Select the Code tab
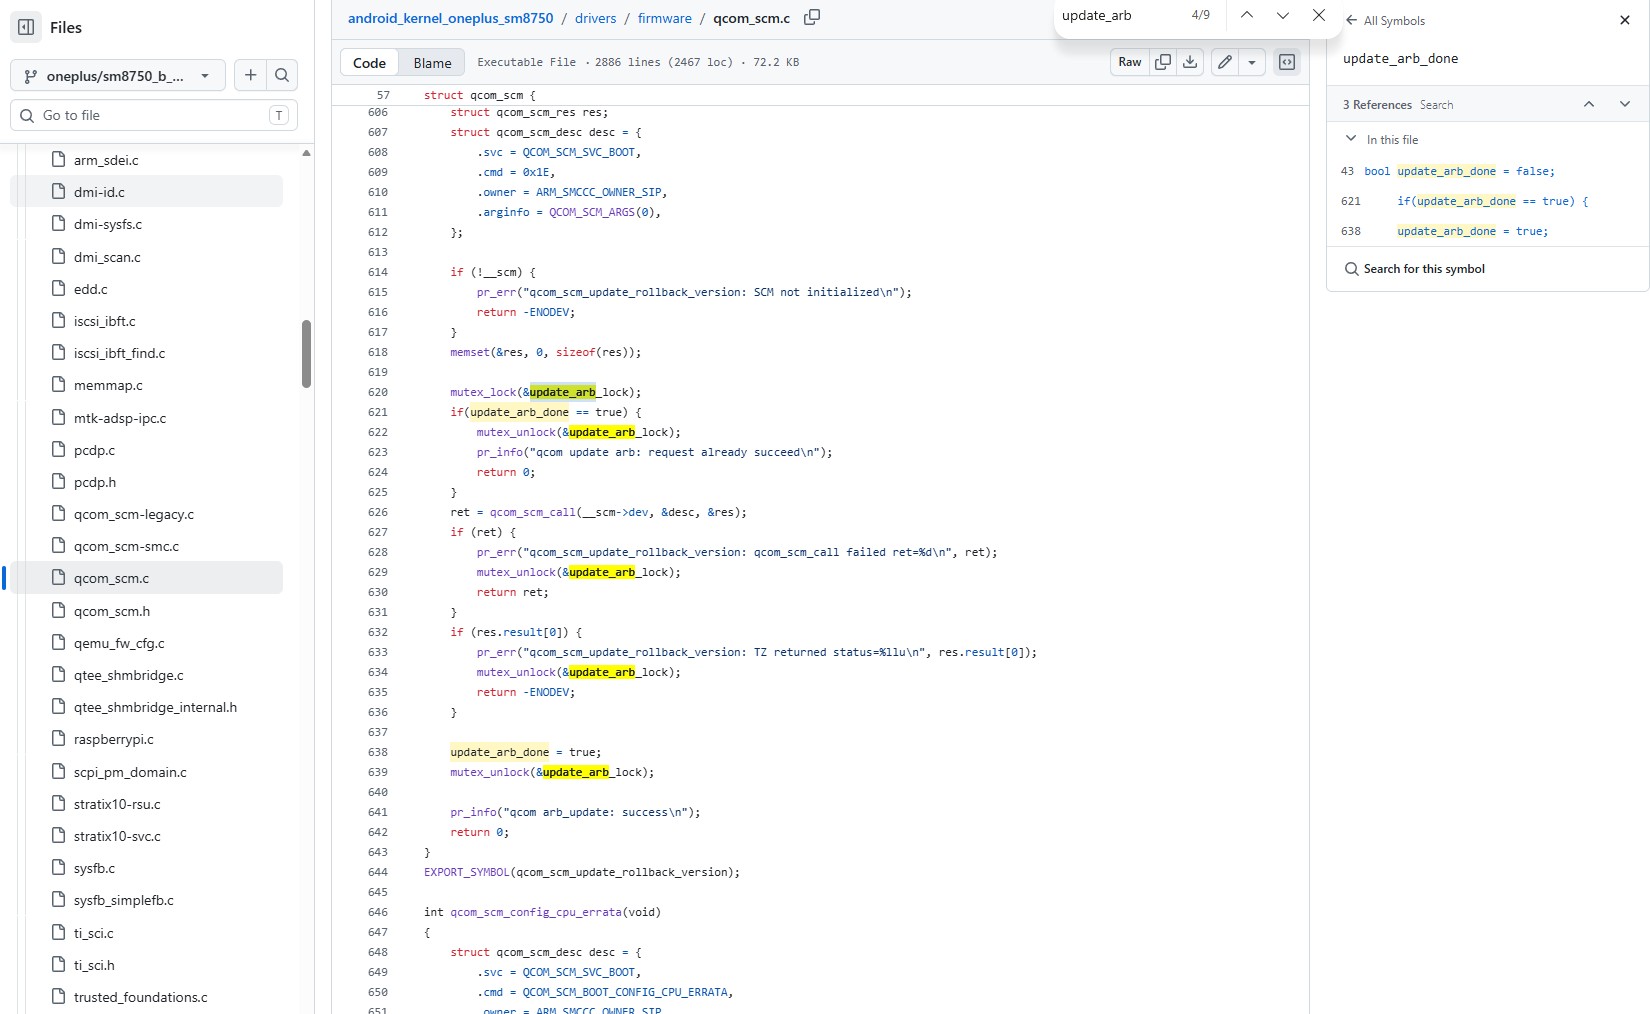 (x=369, y=62)
